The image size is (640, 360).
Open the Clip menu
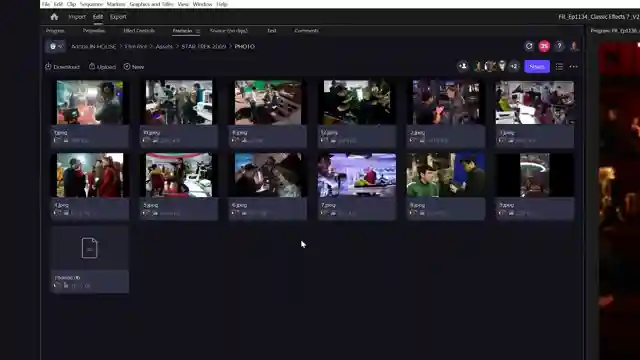click(x=71, y=4)
